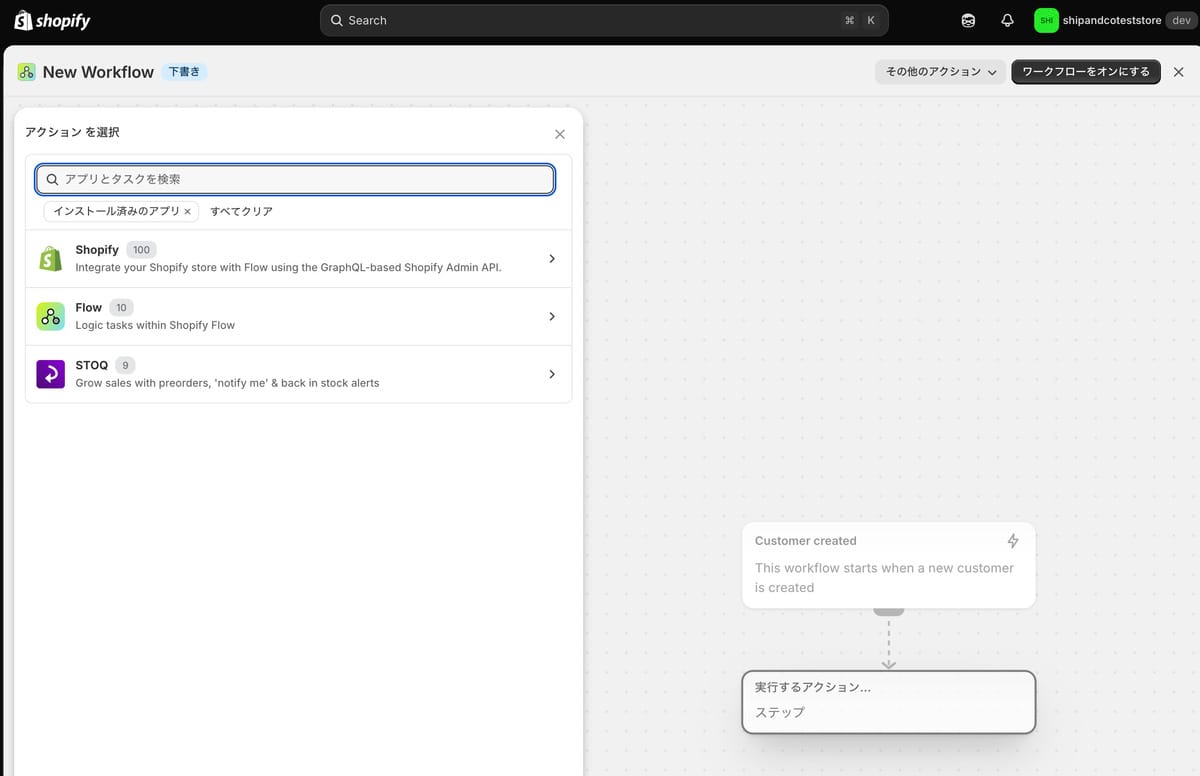Screen dimensions: 1200x776
Task: Click the top Search bar
Action: [x=604, y=20]
